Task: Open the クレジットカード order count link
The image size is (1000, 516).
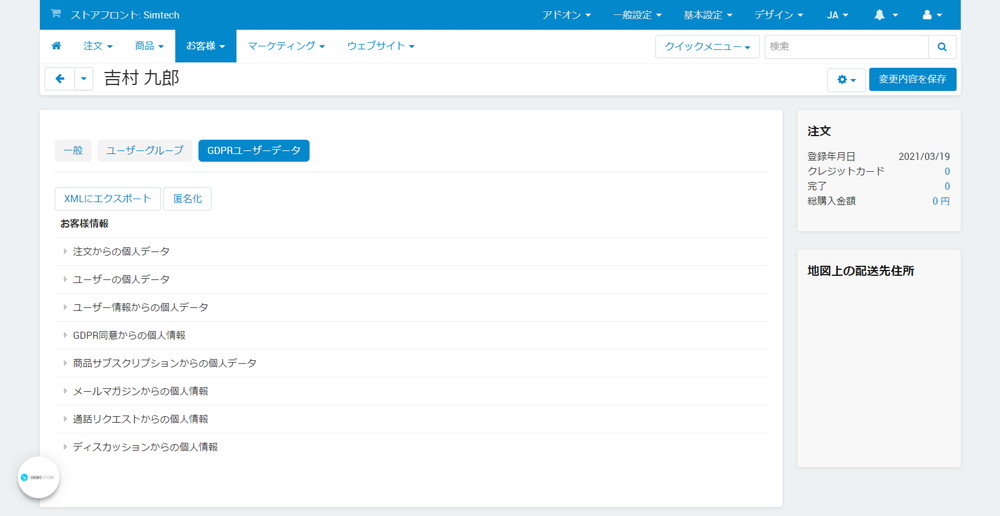Action: pos(947,172)
